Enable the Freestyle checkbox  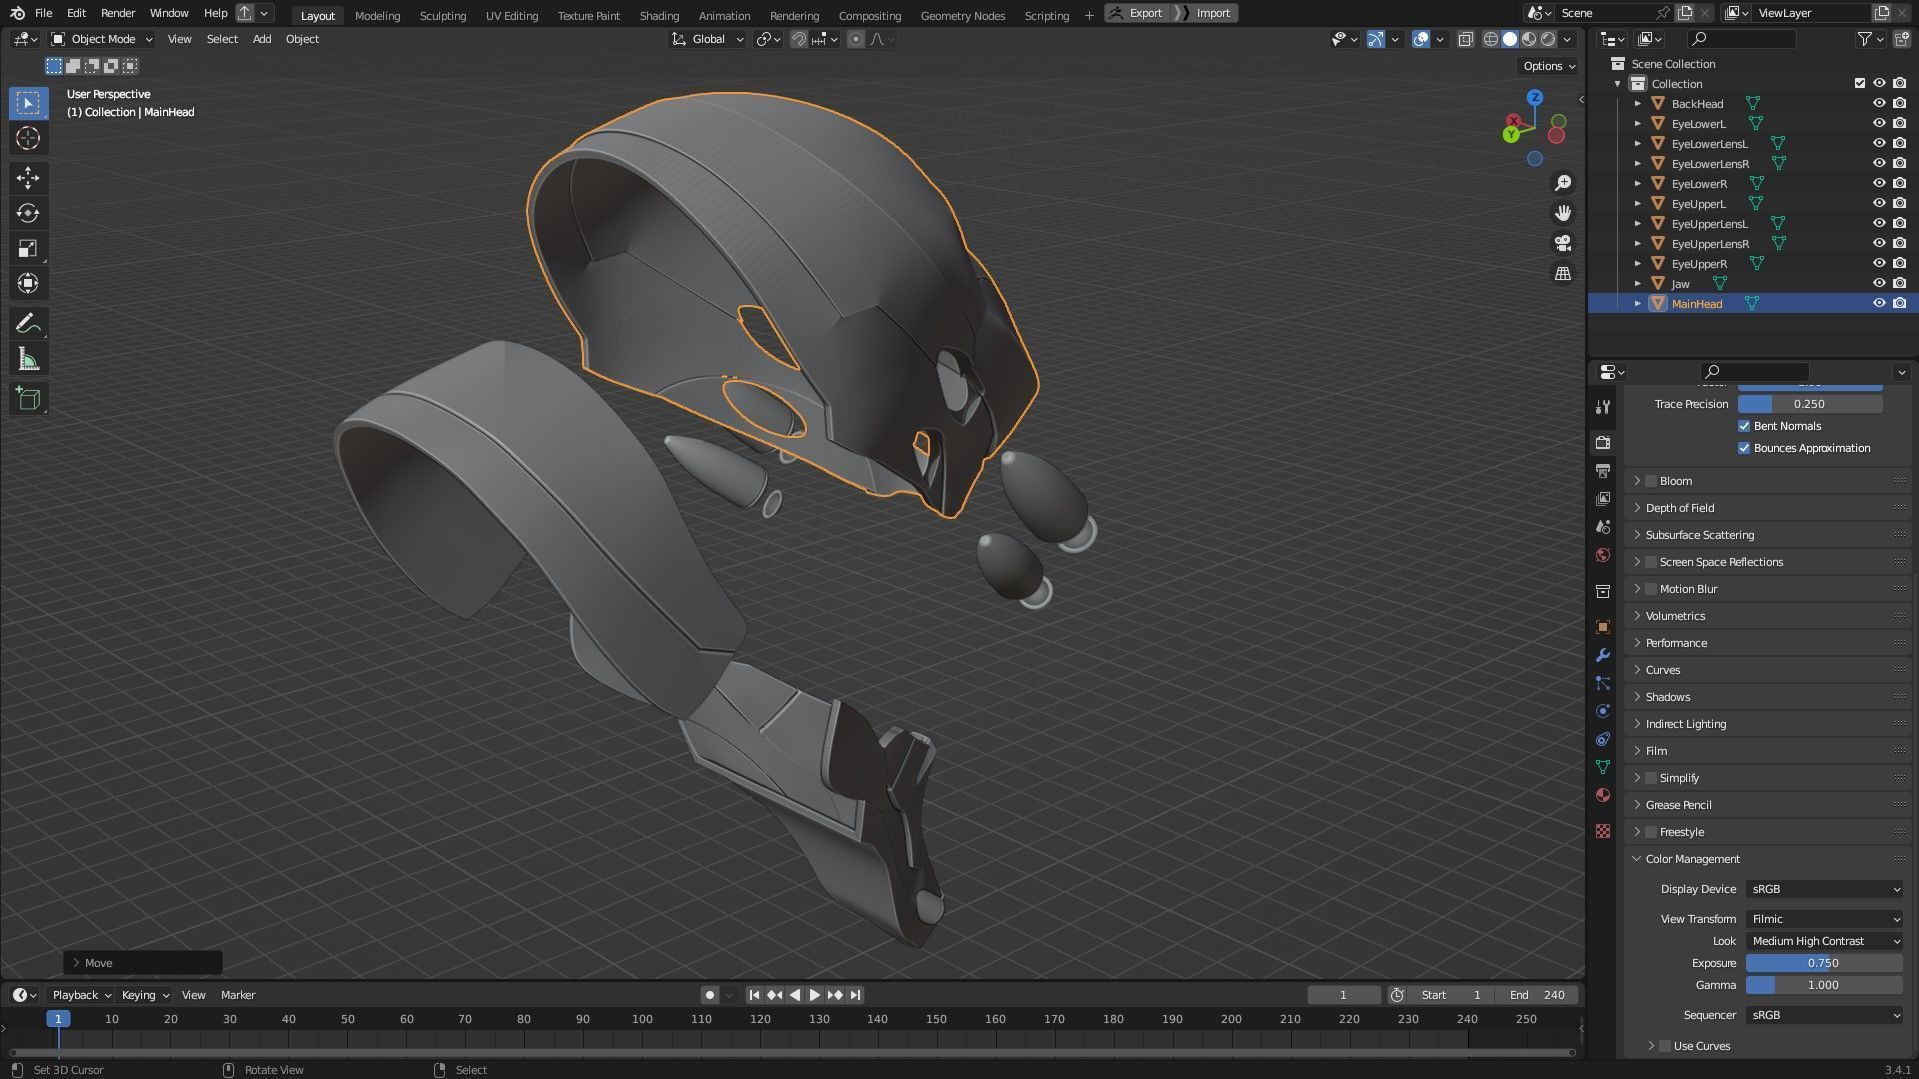point(1651,832)
